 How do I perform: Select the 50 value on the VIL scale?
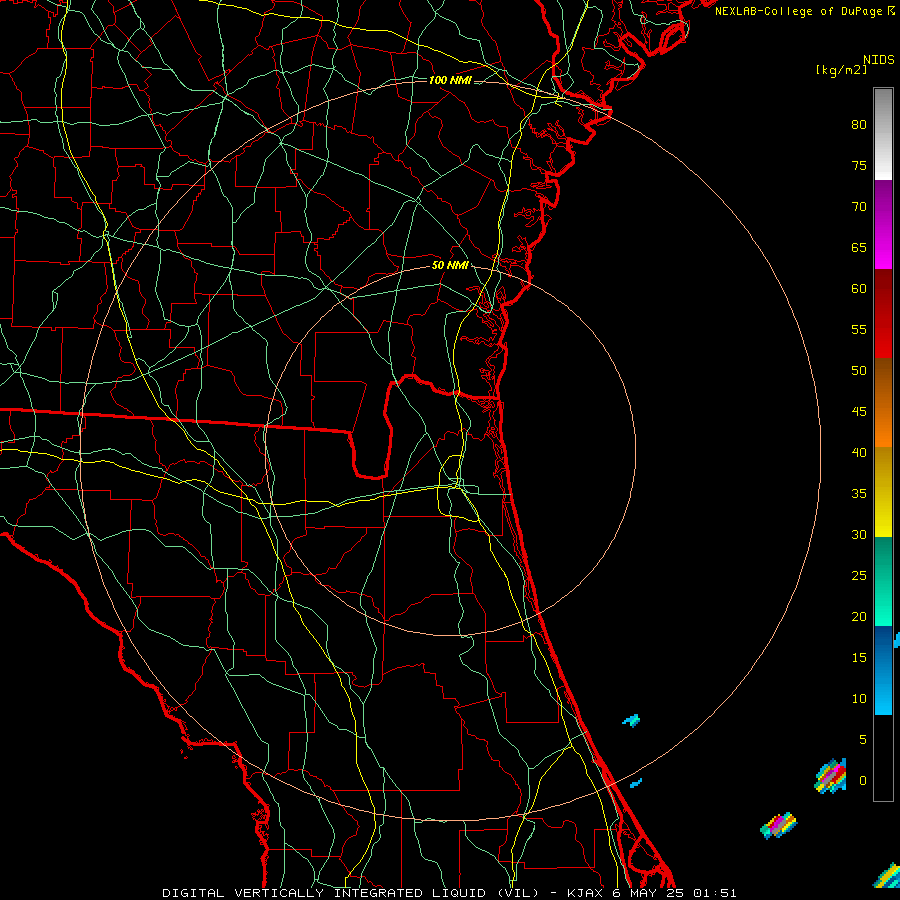point(859,371)
